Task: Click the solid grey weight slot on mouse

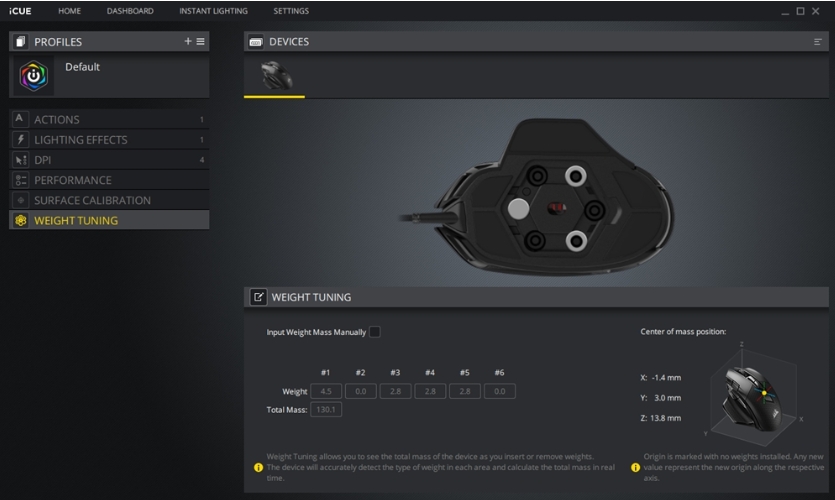Action: pos(518,209)
